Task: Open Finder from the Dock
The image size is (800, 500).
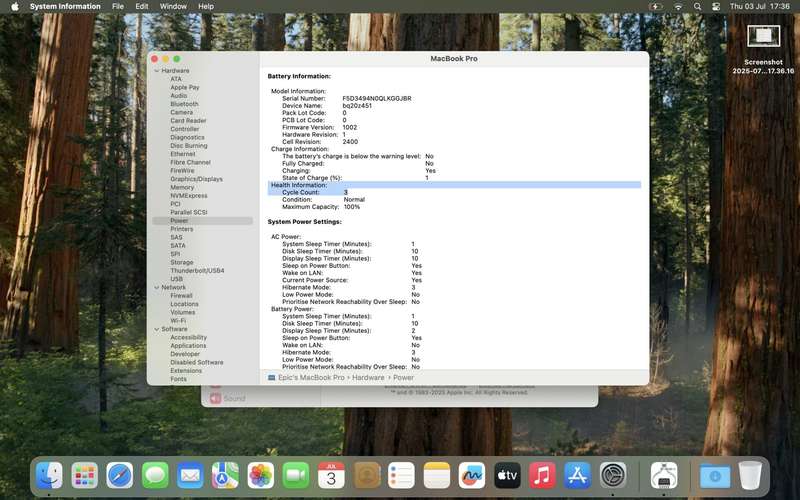Action: coord(49,475)
